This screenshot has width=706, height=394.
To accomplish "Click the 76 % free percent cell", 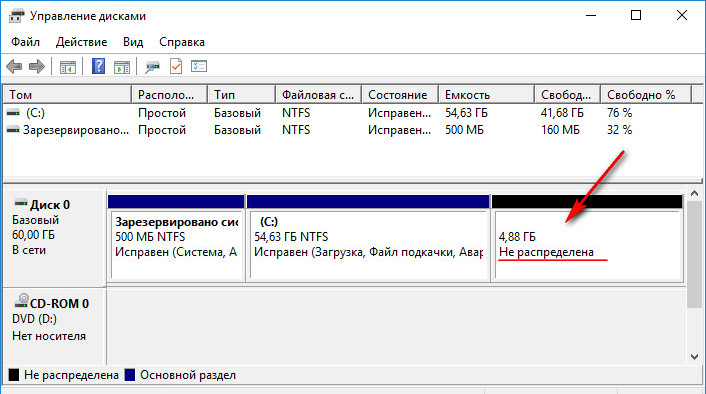I will pyautogui.click(x=620, y=113).
